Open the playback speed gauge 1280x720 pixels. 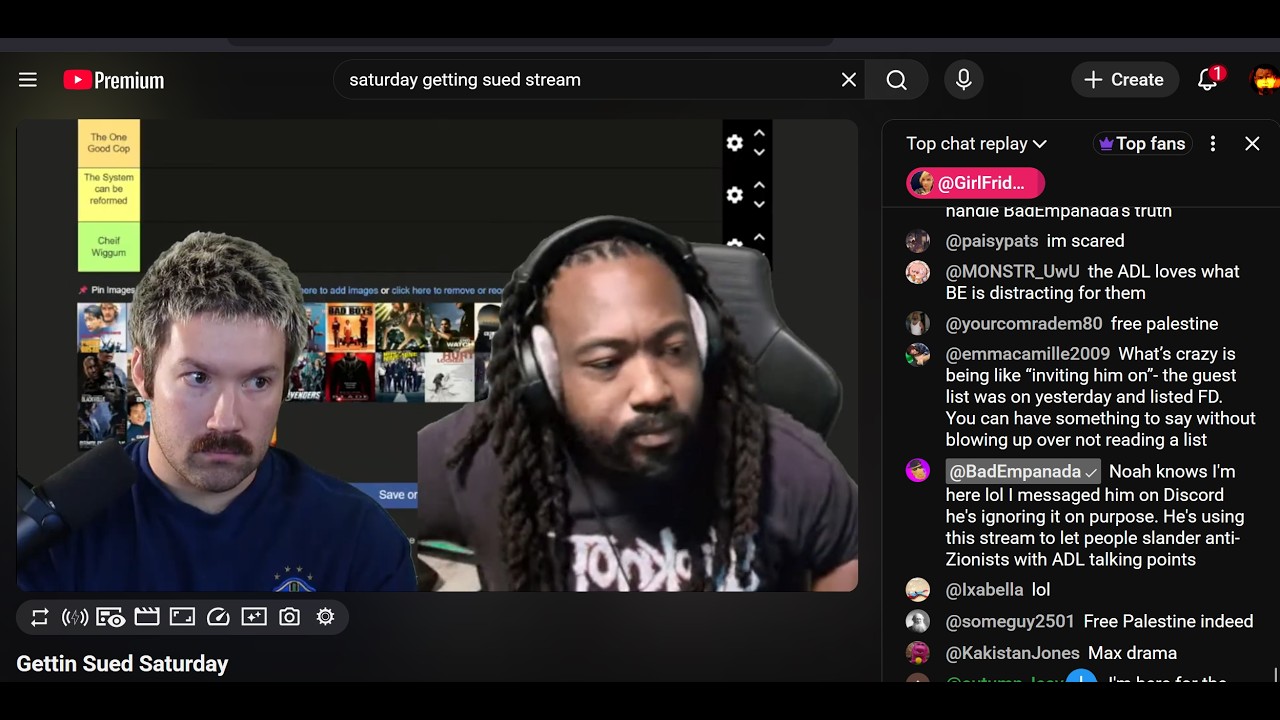(x=218, y=618)
